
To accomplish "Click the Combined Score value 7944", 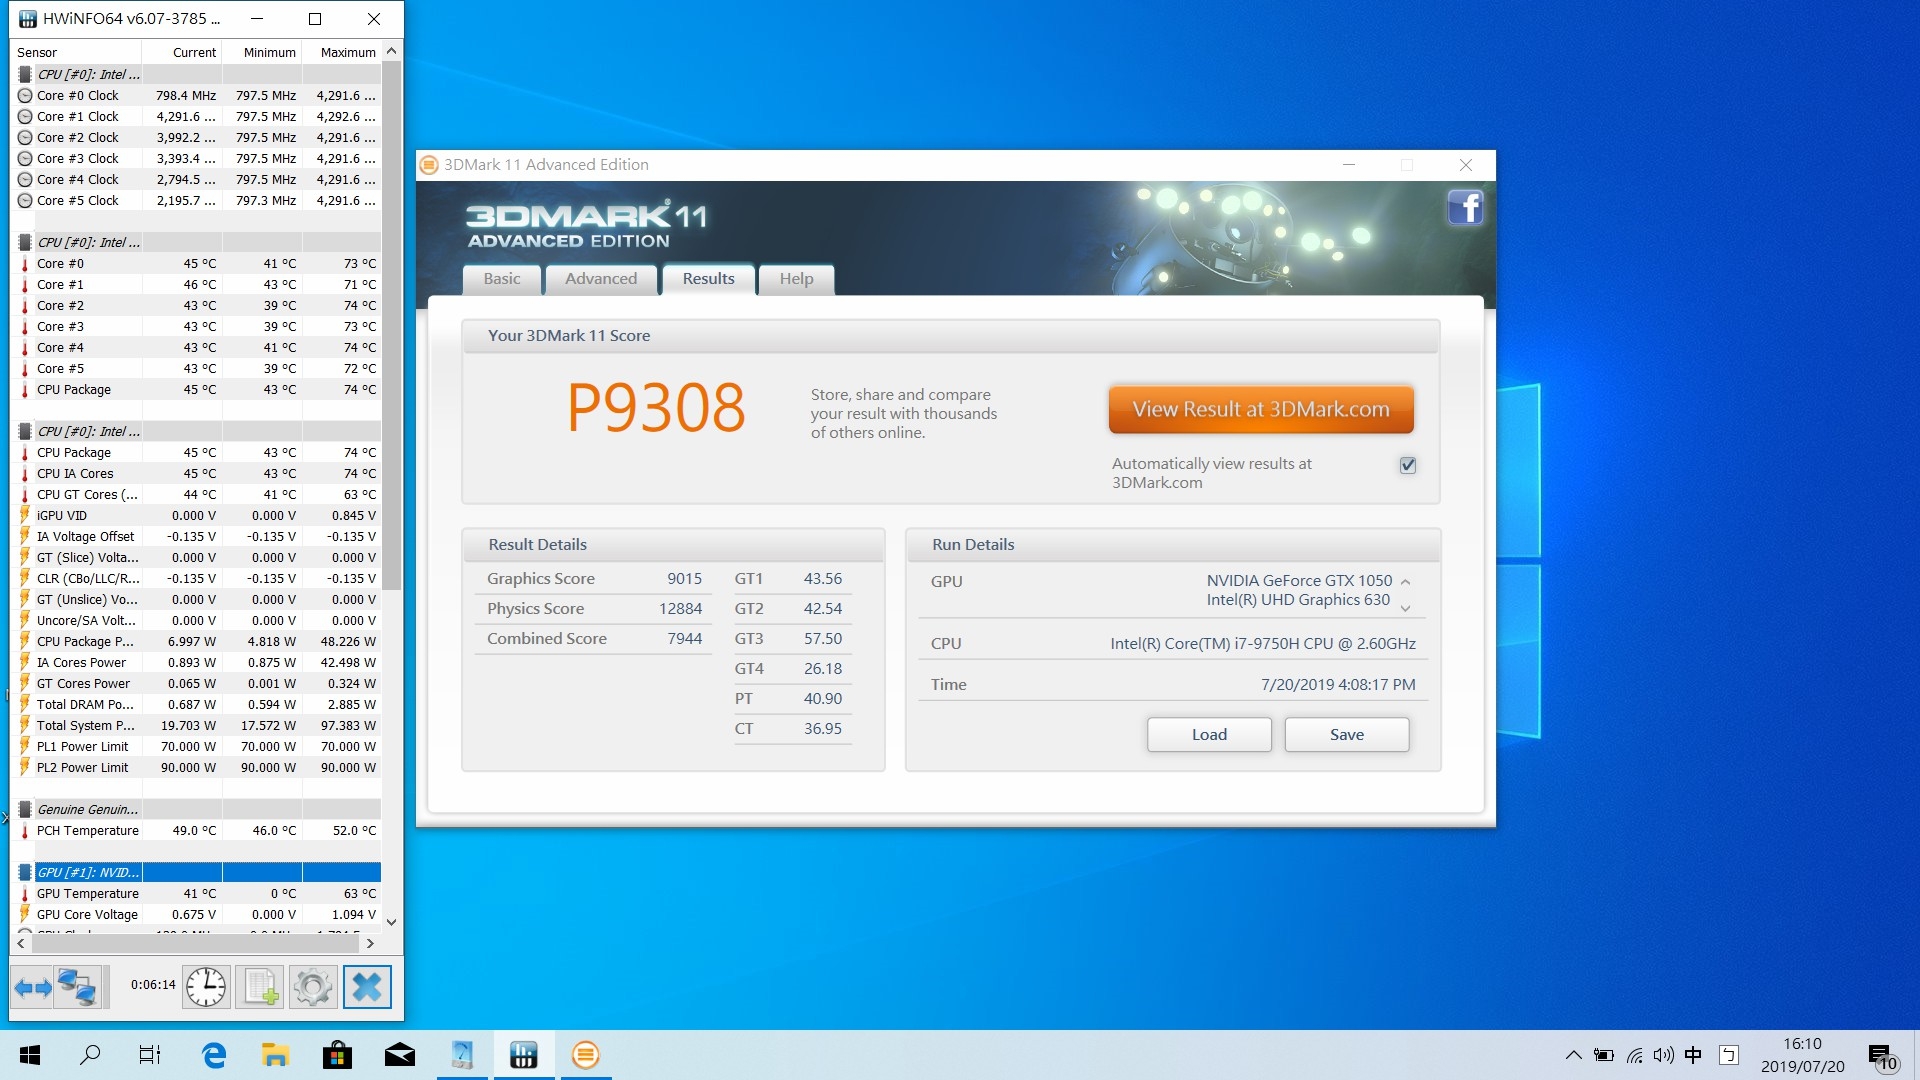I will click(684, 639).
